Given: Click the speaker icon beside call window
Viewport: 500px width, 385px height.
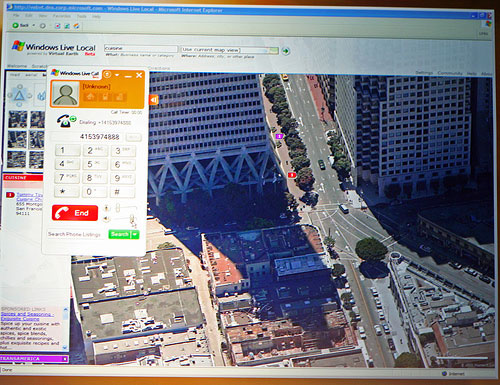Looking at the screenshot, I should [154, 100].
